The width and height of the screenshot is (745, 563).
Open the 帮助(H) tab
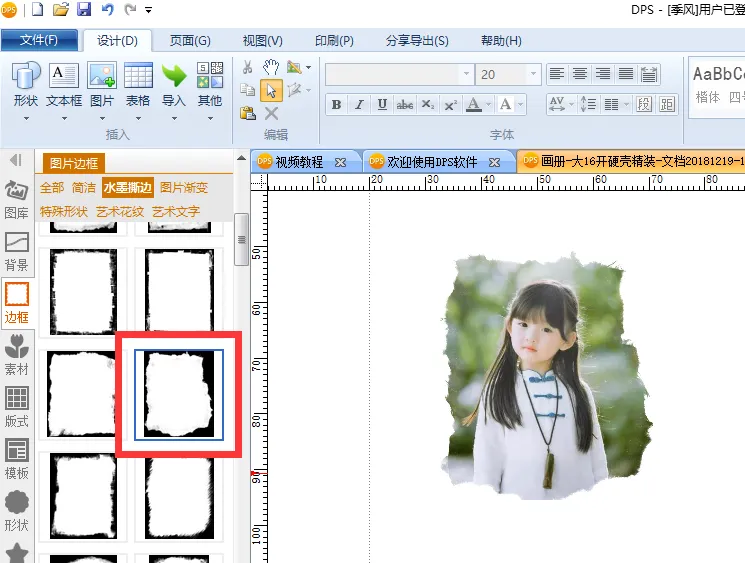point(501,41)
